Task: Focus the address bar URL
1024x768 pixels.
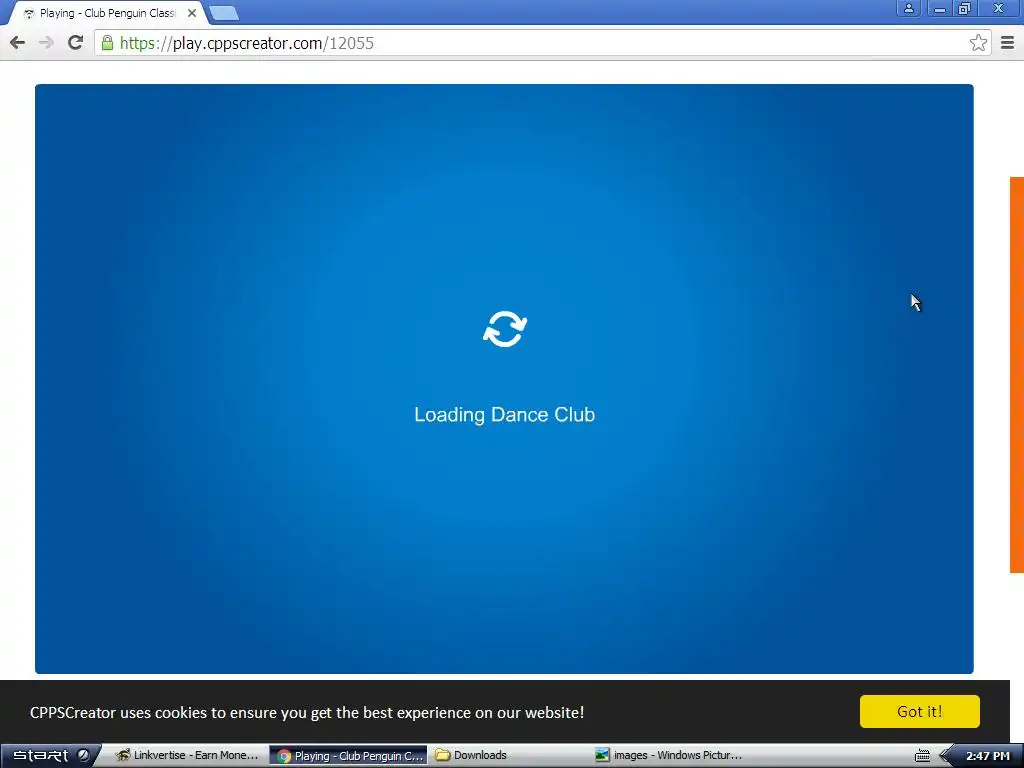Action: tap(541, 43)
